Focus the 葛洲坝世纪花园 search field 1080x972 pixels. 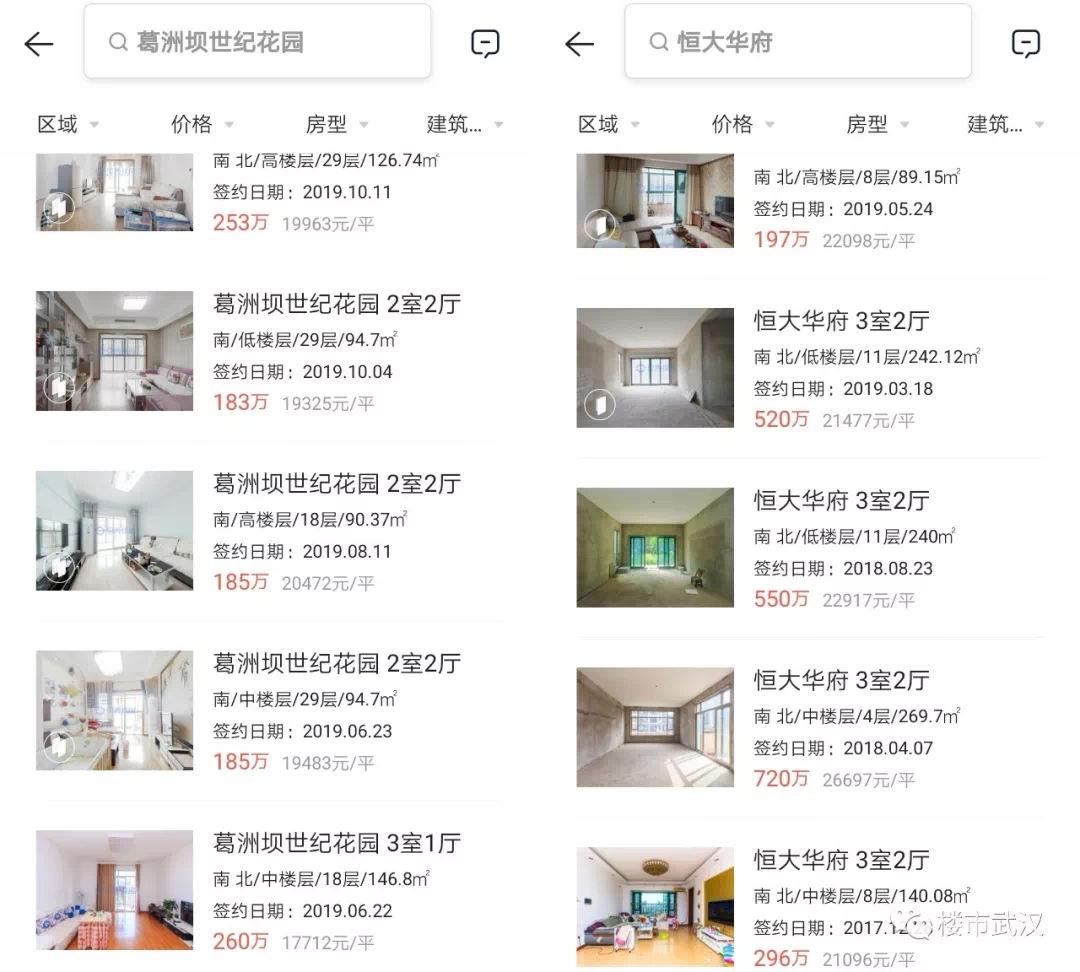pos(257,41)
